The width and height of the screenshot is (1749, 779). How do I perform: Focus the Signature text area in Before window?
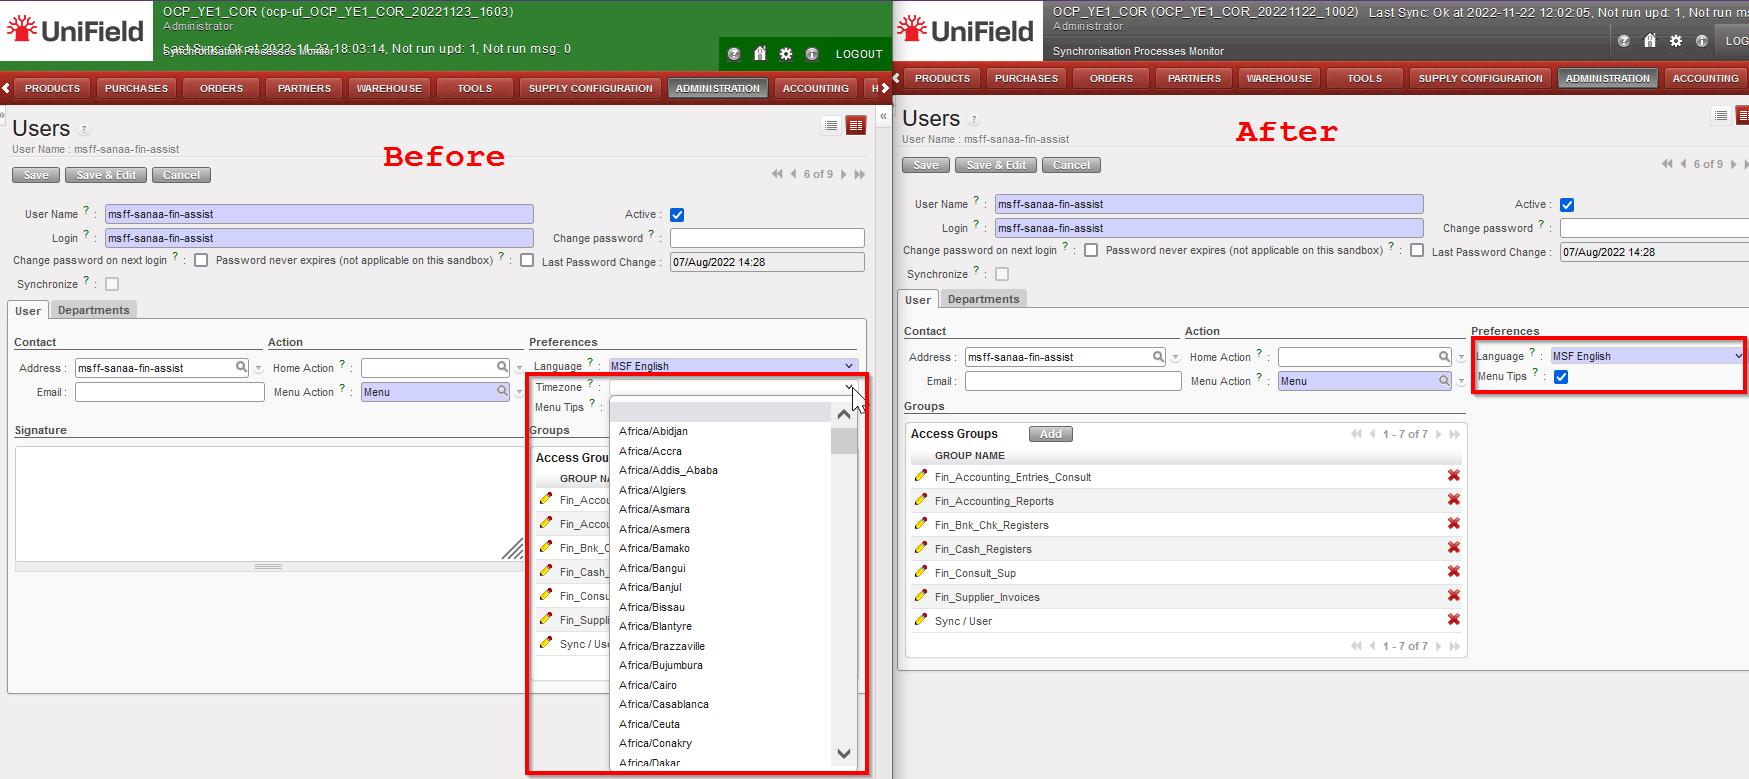269,503
